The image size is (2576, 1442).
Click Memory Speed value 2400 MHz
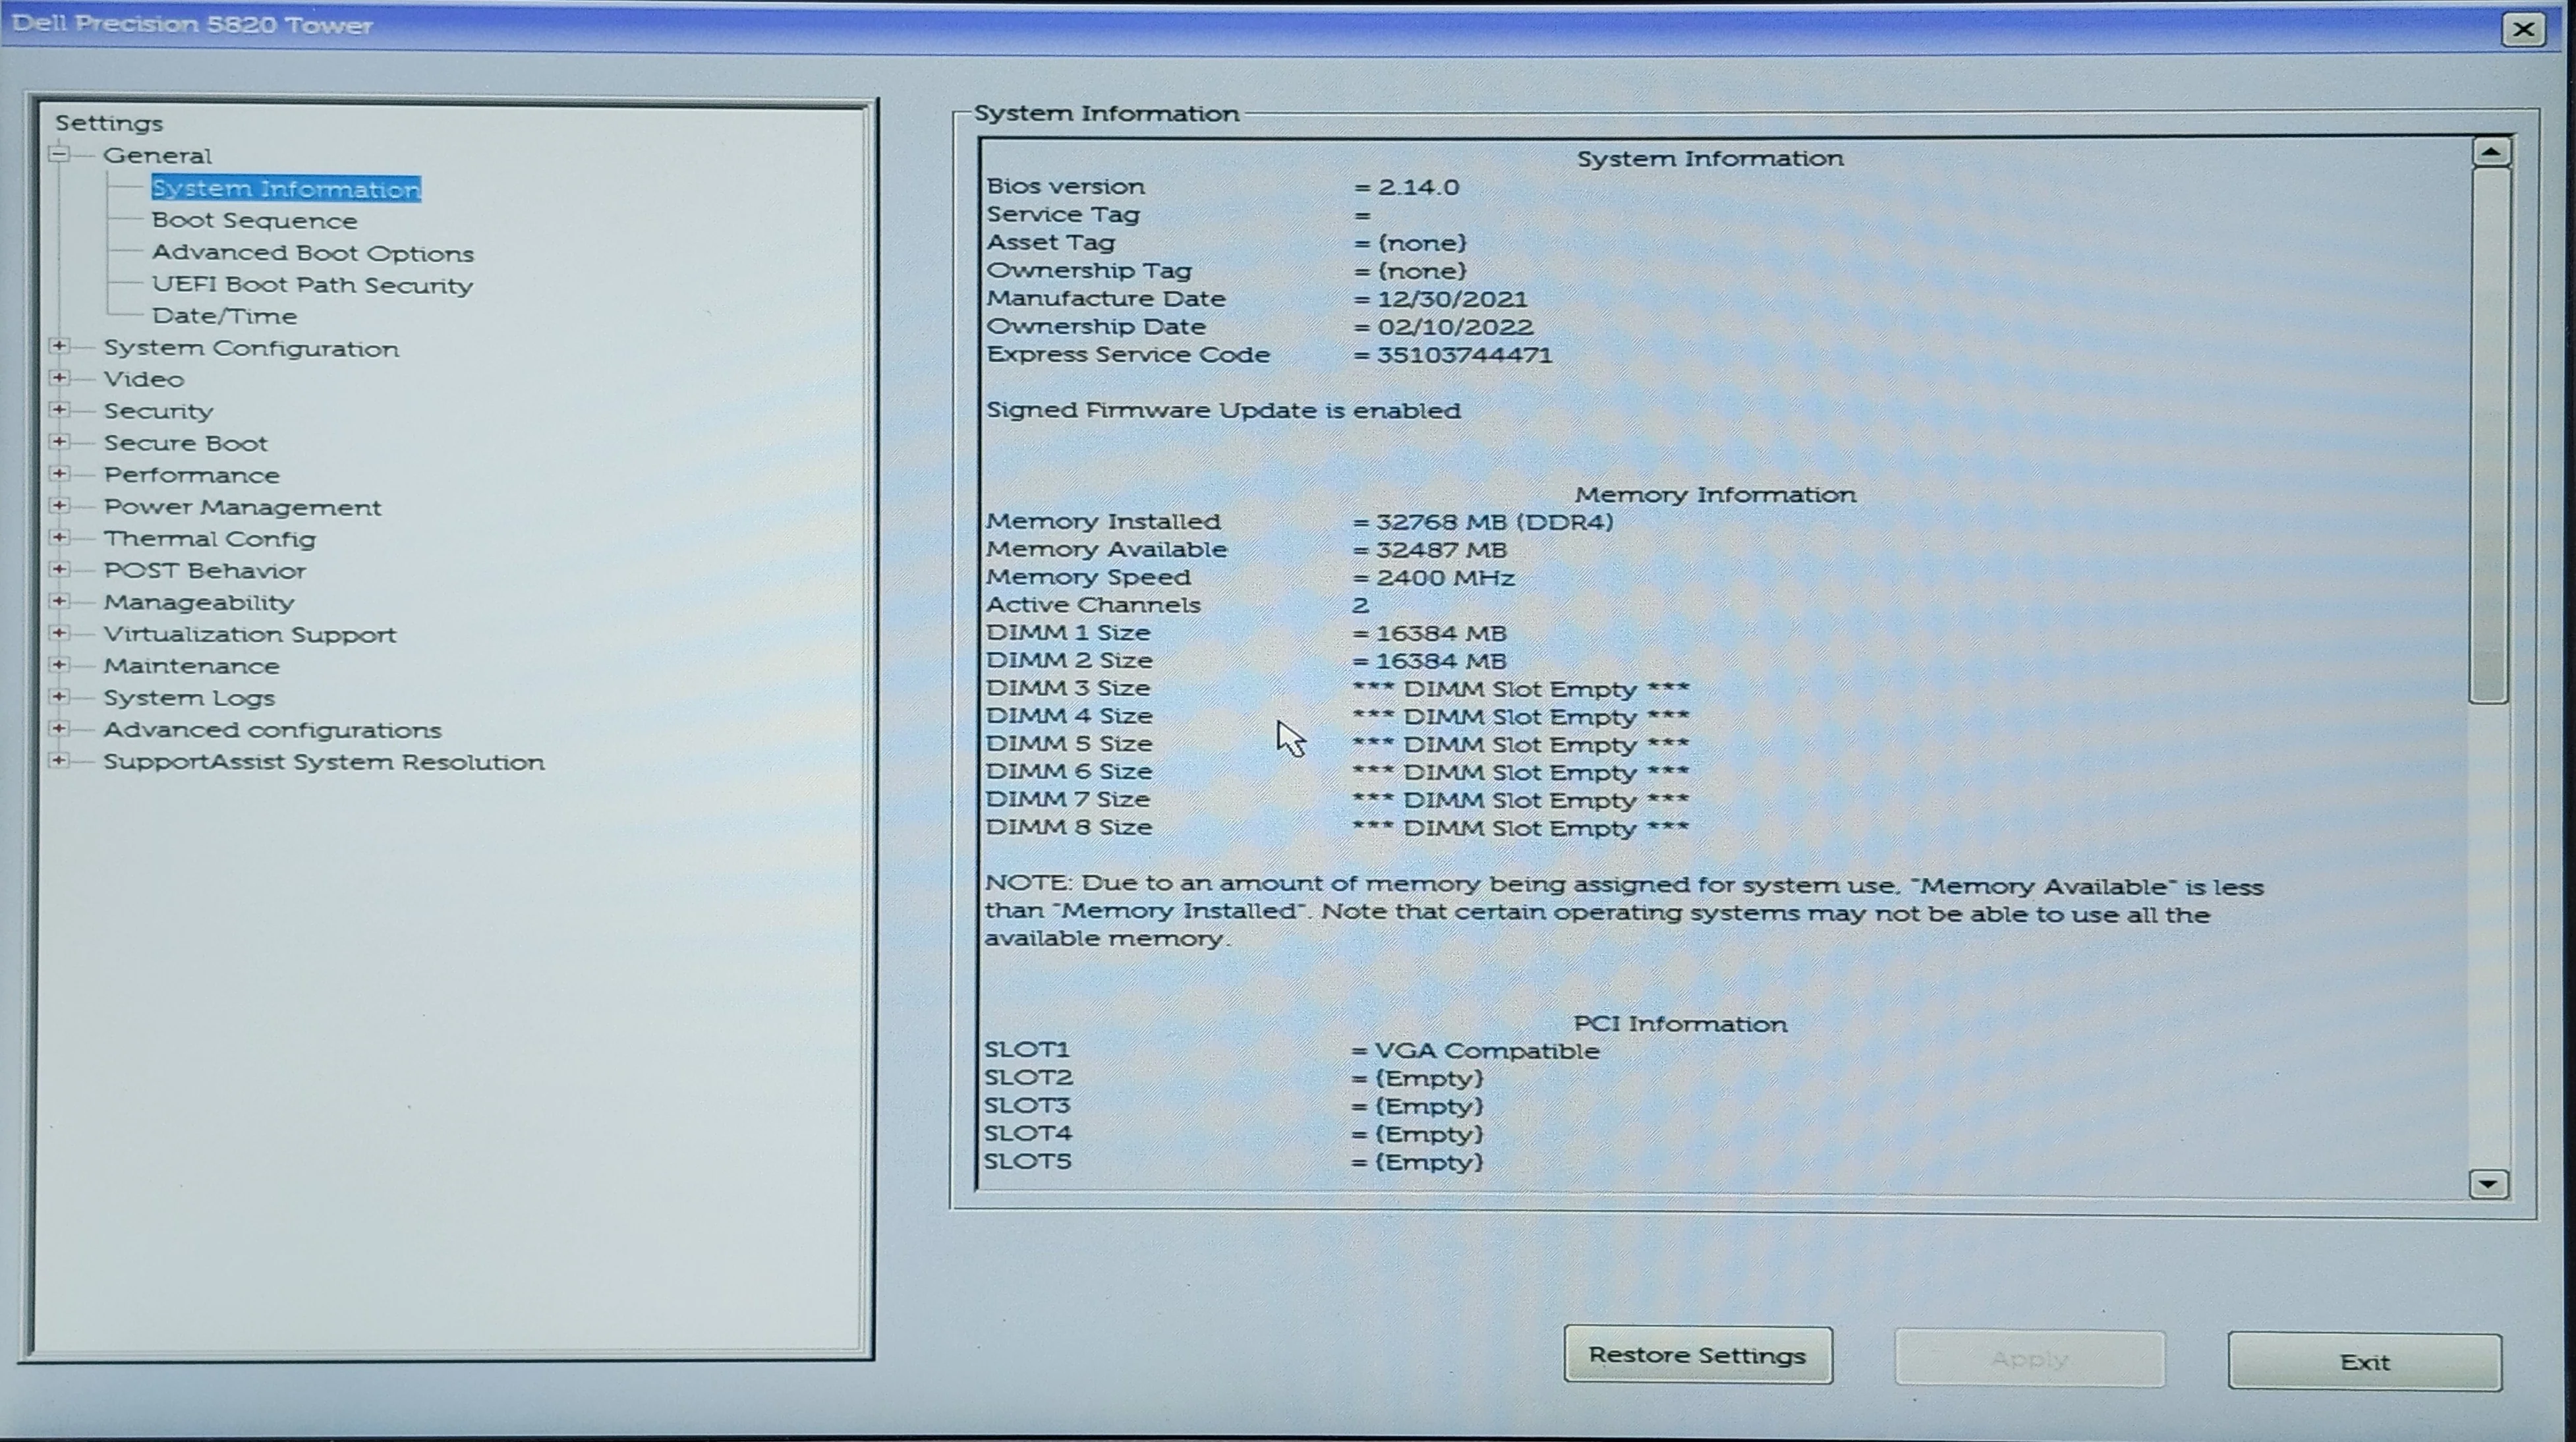[1445, 578]
